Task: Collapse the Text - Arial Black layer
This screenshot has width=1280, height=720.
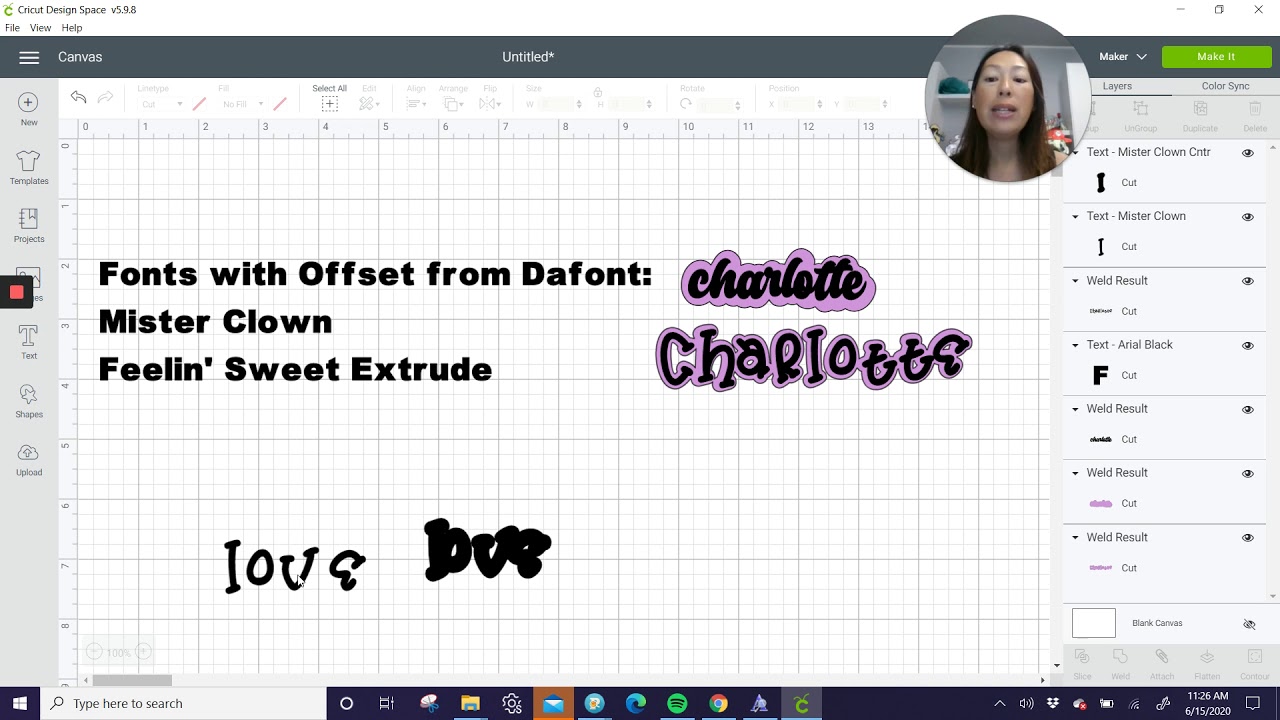Action: pyautogui.click(x=1076, y=345)
